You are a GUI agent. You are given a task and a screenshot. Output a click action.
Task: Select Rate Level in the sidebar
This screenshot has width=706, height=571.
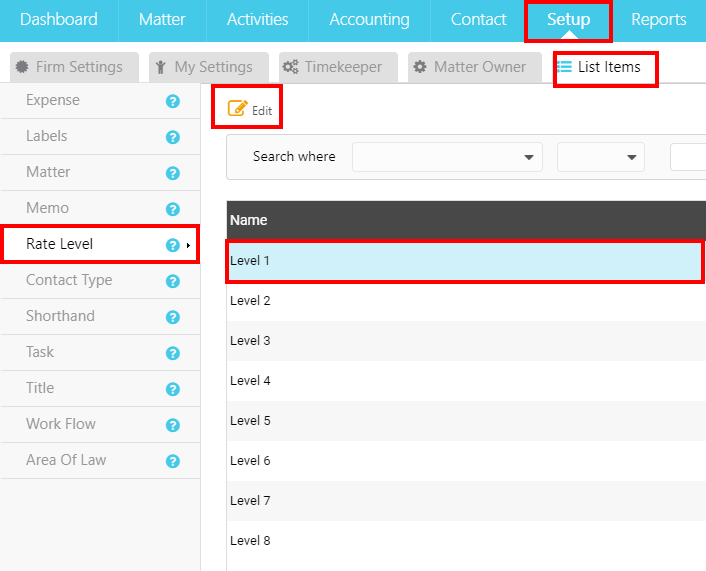click(x=100, y=244)
